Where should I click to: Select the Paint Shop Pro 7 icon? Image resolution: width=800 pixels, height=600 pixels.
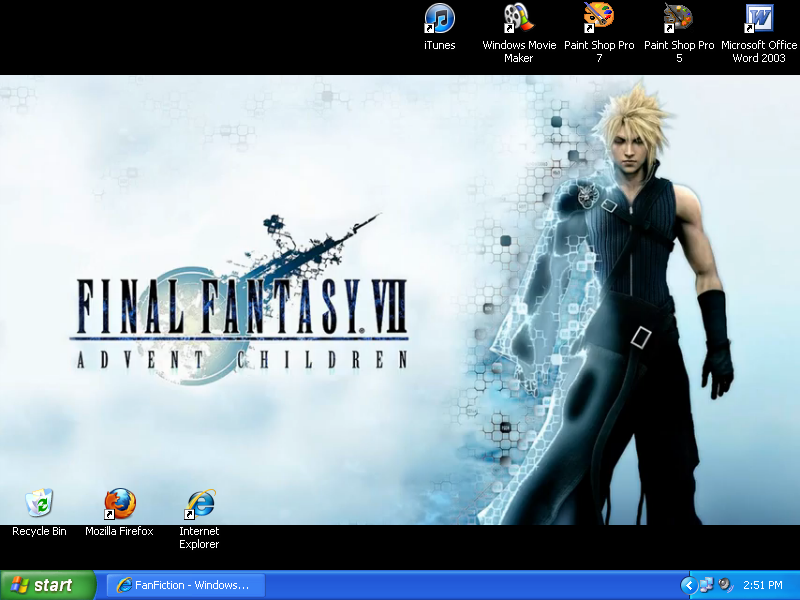[598, 18]
